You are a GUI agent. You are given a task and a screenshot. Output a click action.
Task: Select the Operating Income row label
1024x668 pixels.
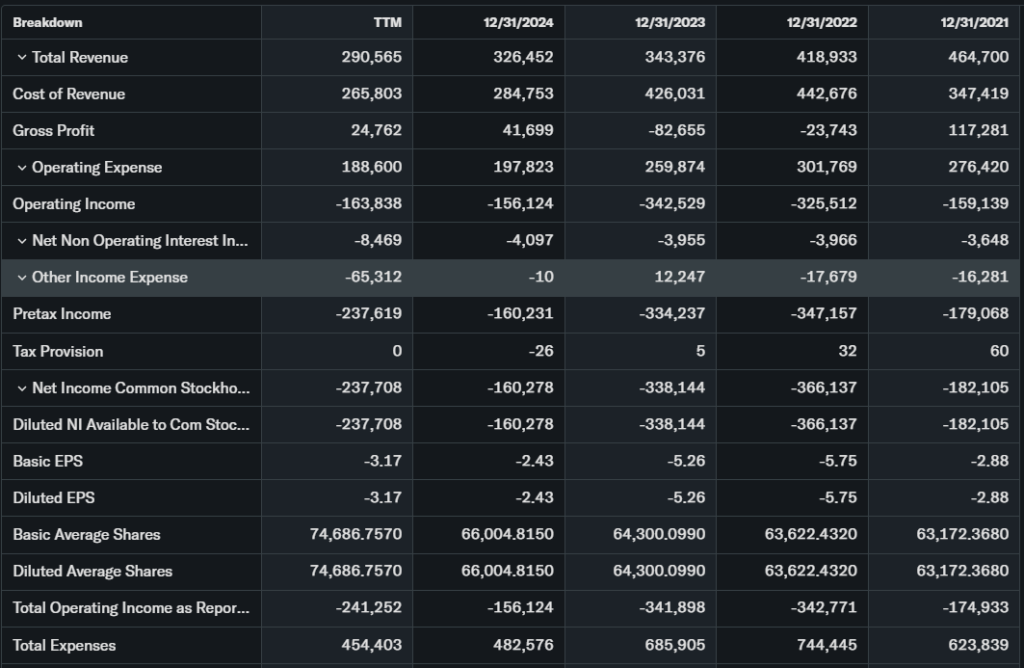click(74, 204)
